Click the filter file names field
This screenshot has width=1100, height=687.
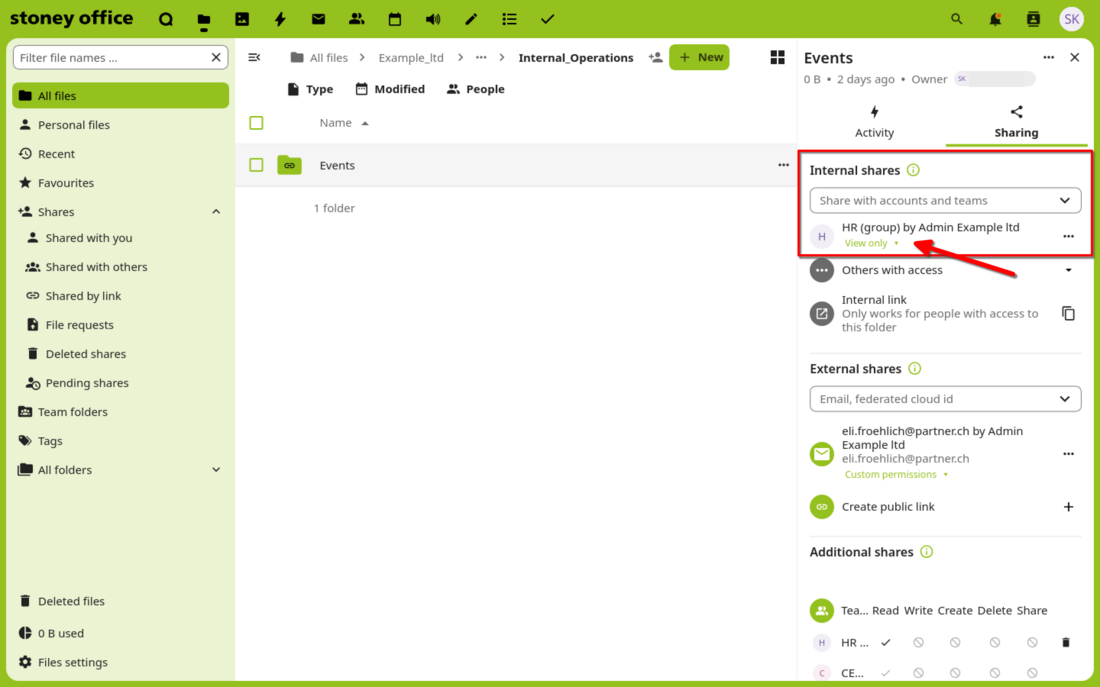tap(112, 58)
